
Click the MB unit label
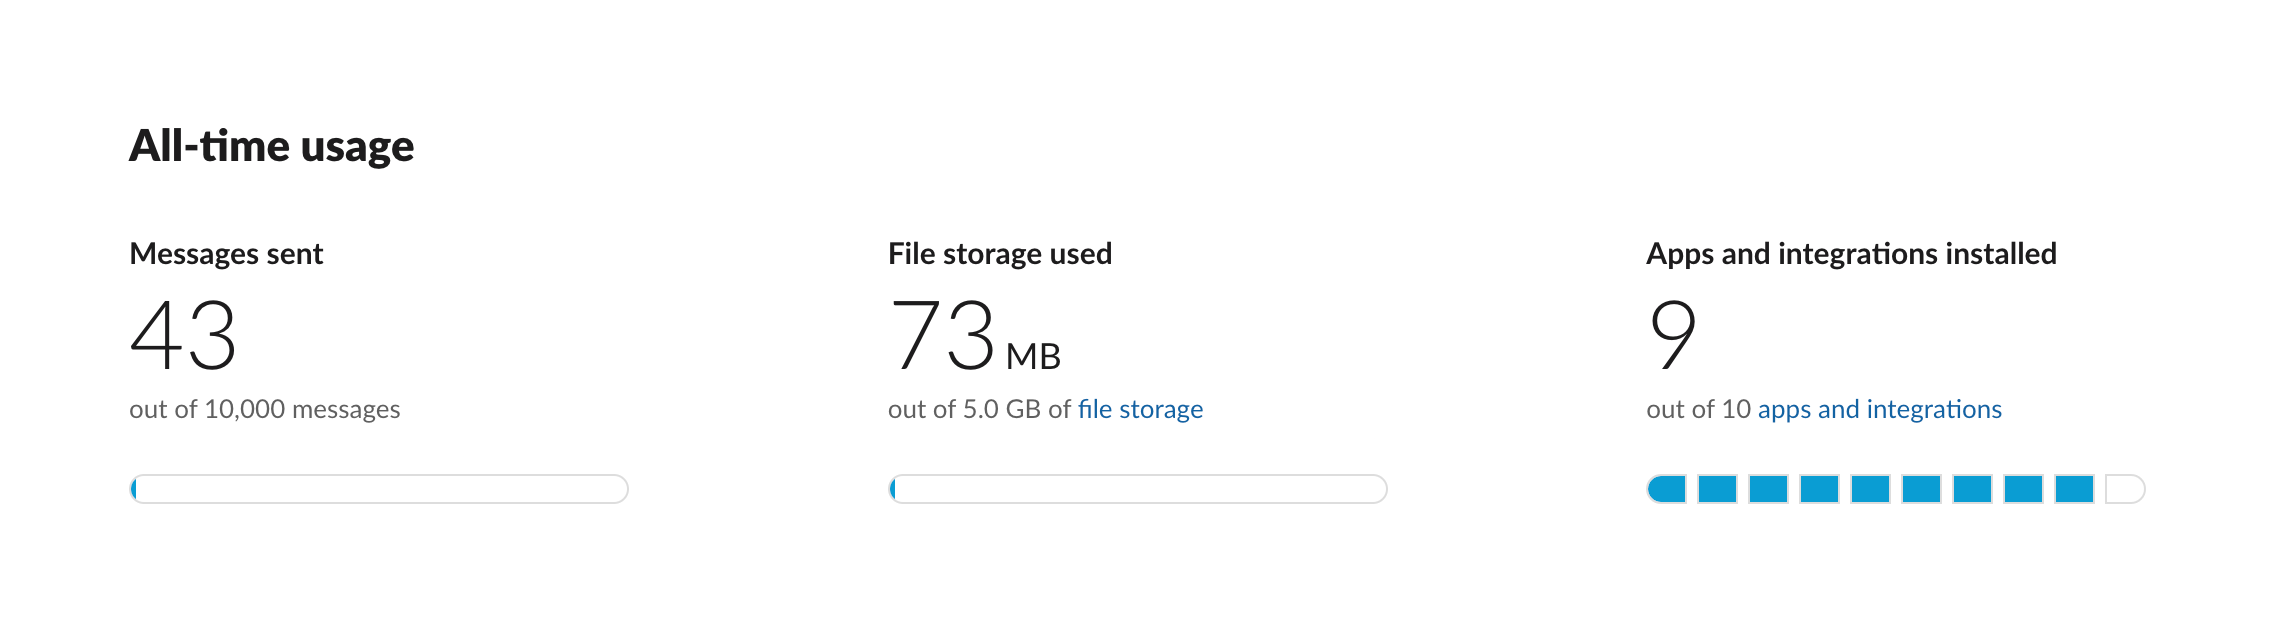1033,357
